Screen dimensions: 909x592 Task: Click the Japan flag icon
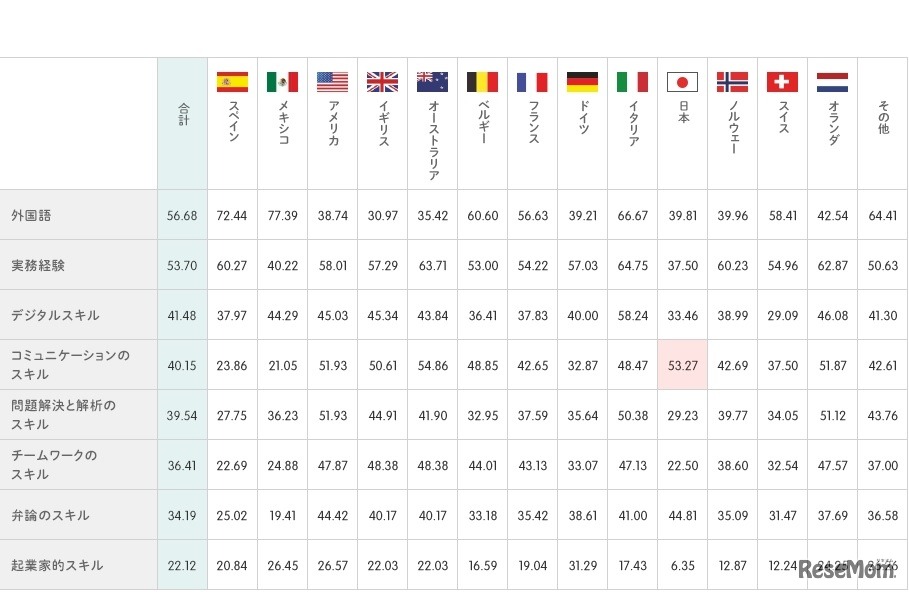pyautogui.click(x=682, y=82)
